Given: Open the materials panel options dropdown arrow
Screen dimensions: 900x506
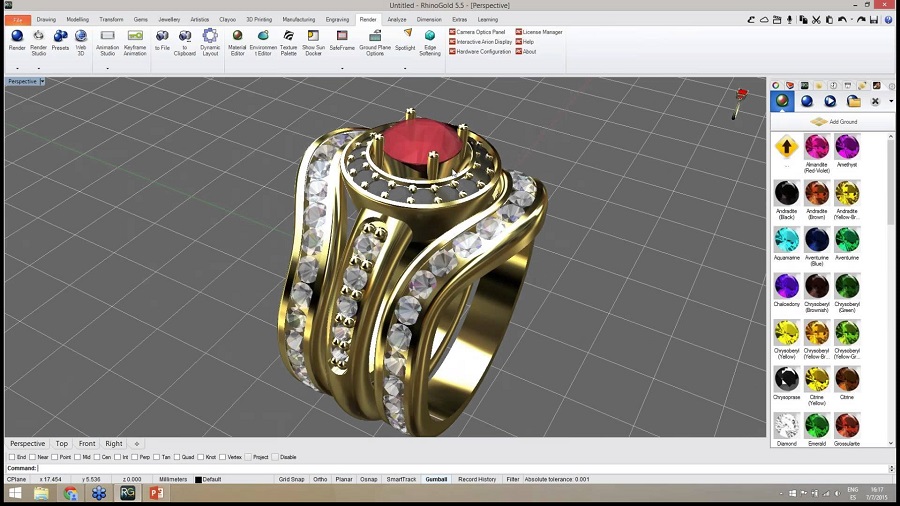Looking at the screenshot, I should click(890, 101).
